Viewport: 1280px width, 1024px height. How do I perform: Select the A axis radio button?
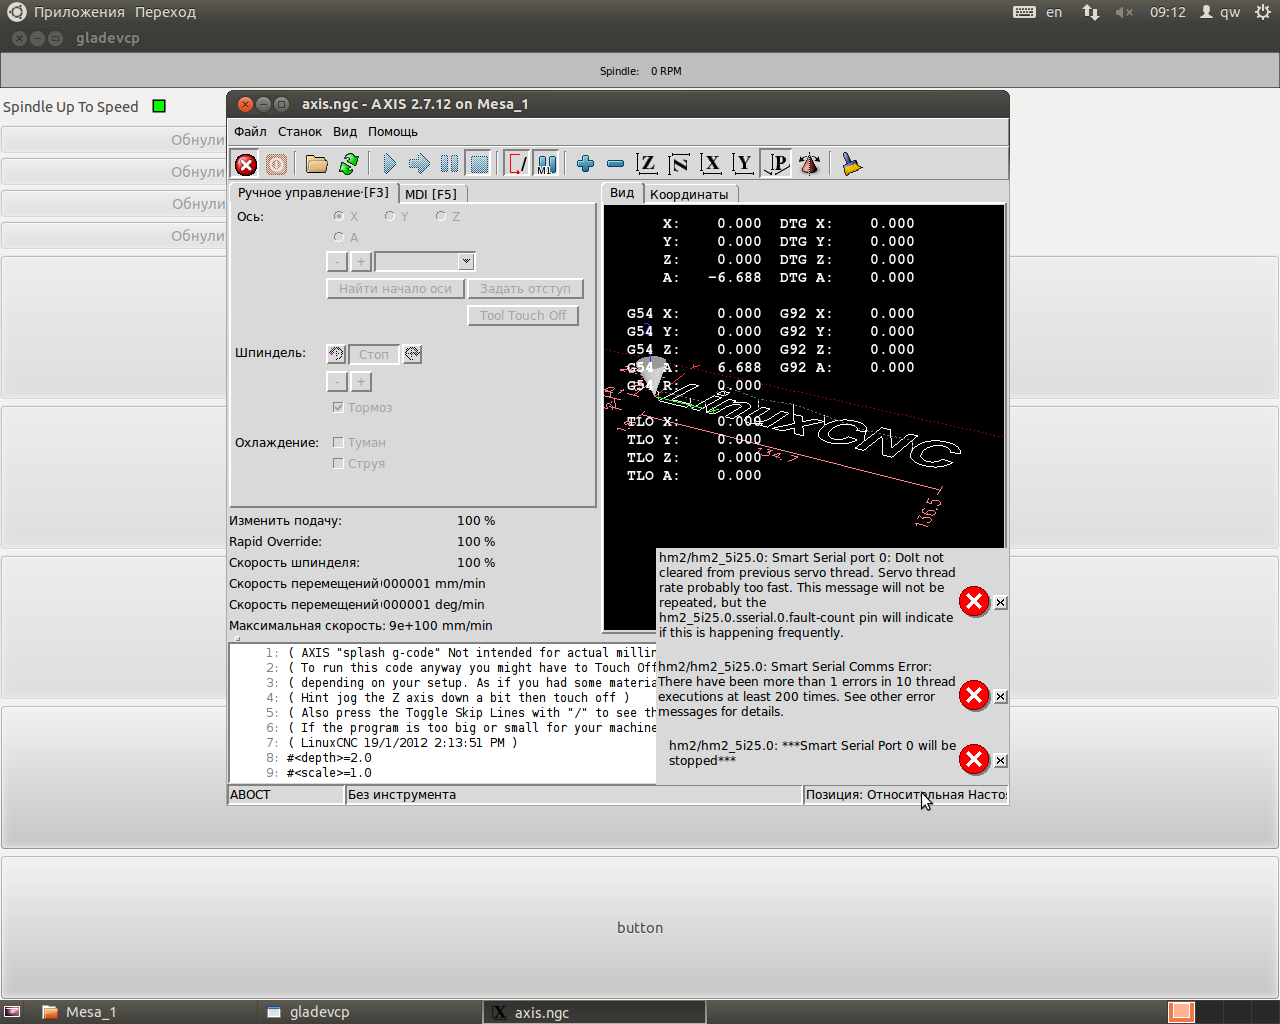pyautogui.click(x=339, y=237)
